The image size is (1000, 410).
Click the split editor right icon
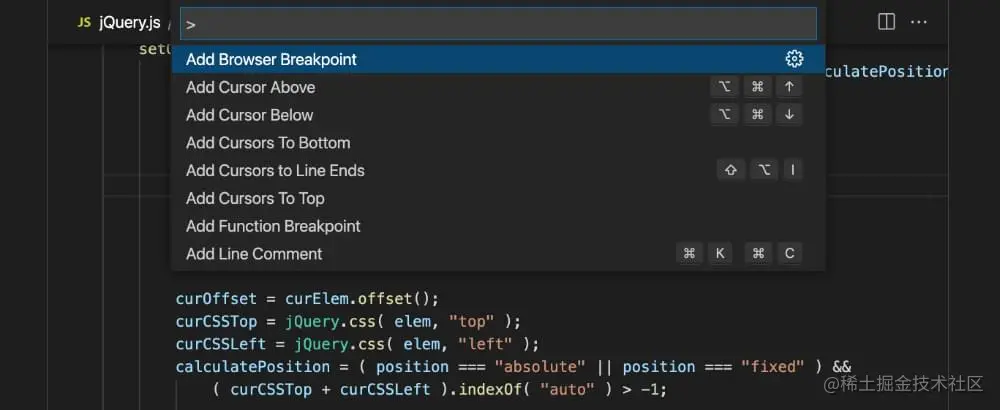coord(886,21)
